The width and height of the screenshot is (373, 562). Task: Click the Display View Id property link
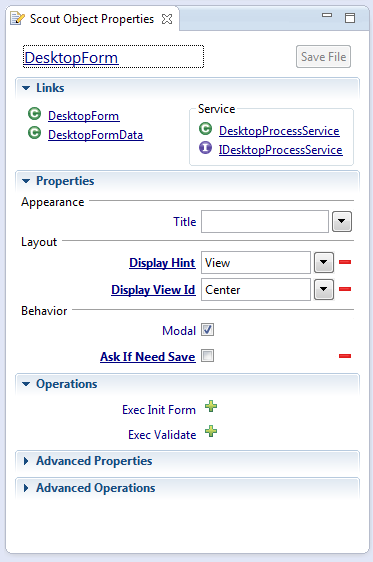click(x=153, y=290)
